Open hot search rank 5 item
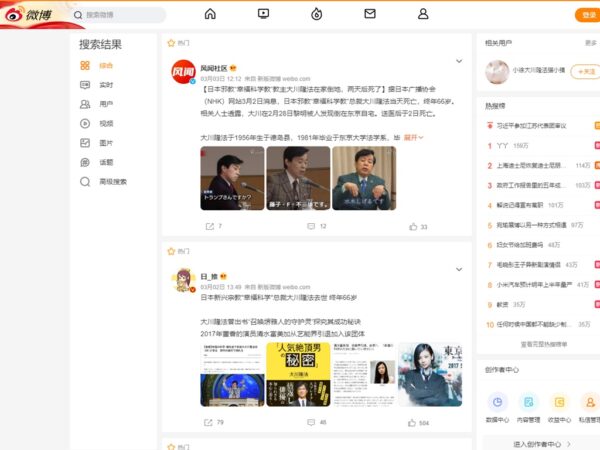Screen dimensions: 600x450 coord(531,225)
